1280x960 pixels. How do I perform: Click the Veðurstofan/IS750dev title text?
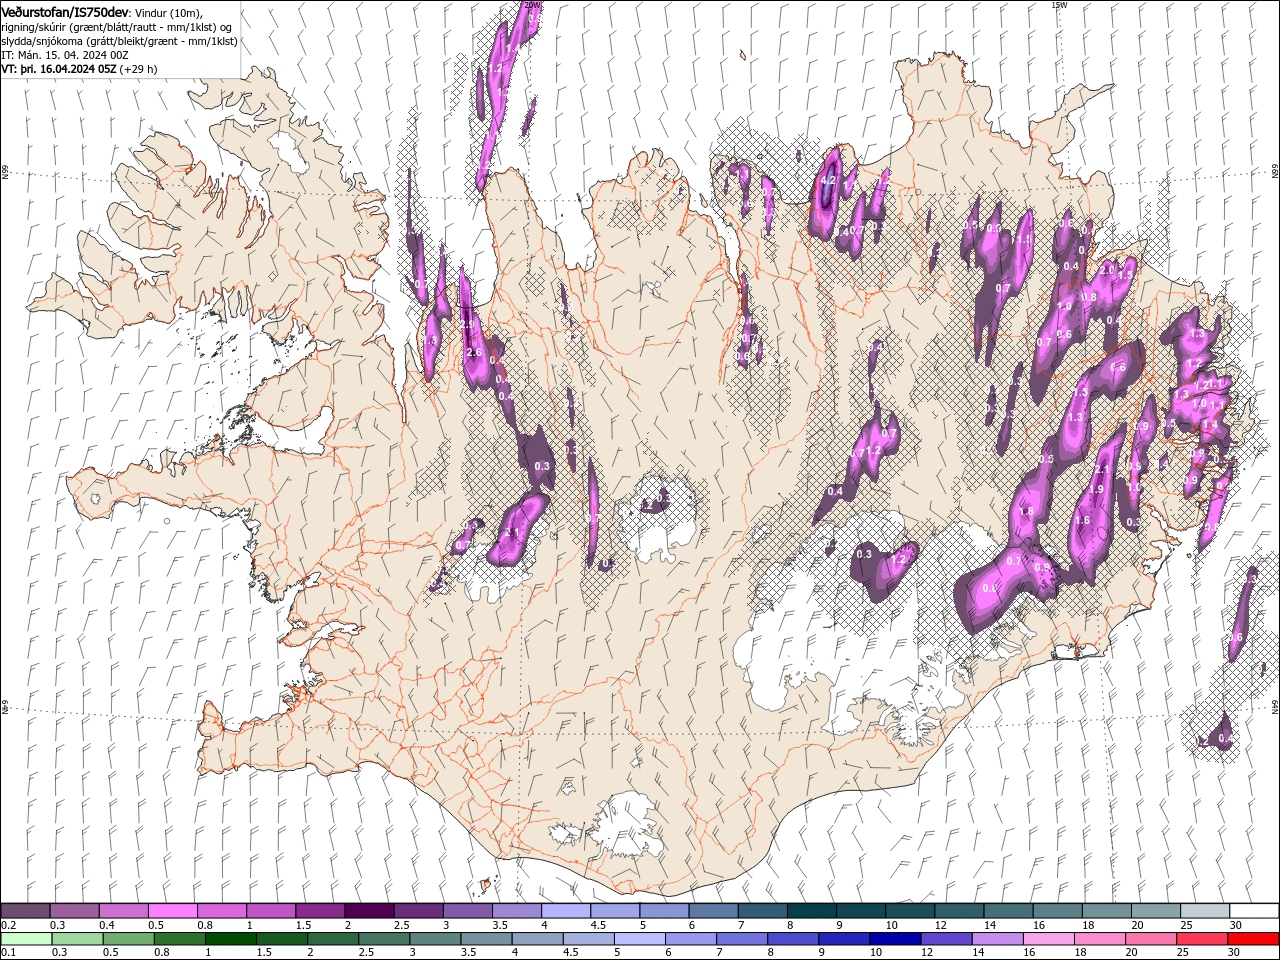(65, 11)
